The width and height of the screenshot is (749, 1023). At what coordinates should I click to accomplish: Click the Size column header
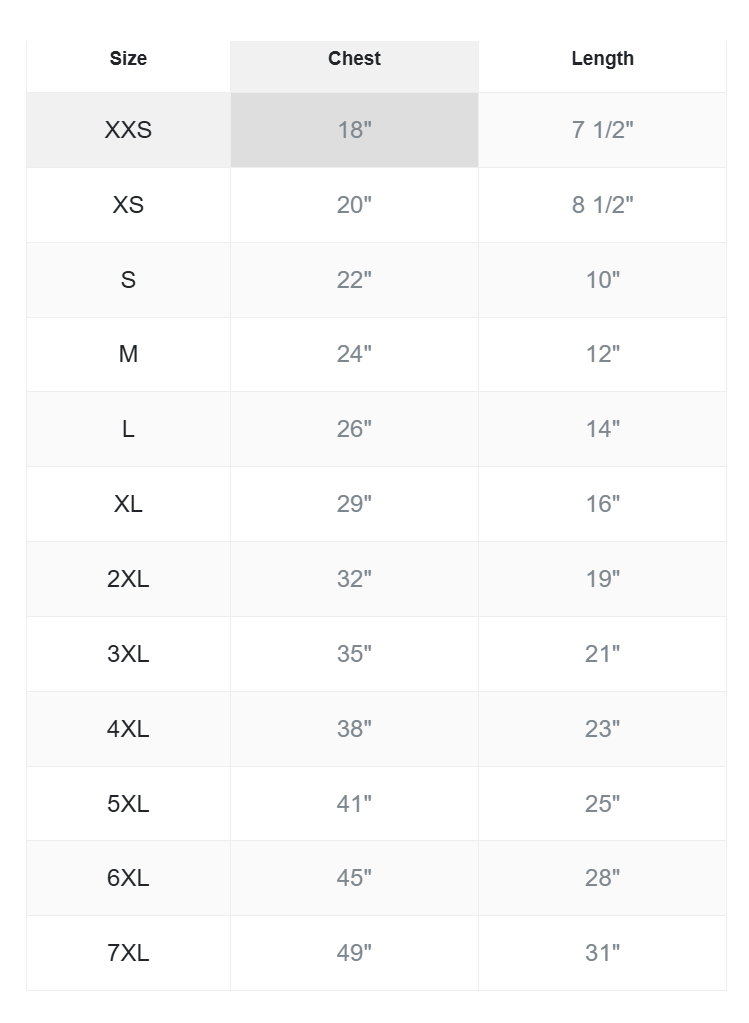pyautogui.click(x=128, y=59)
